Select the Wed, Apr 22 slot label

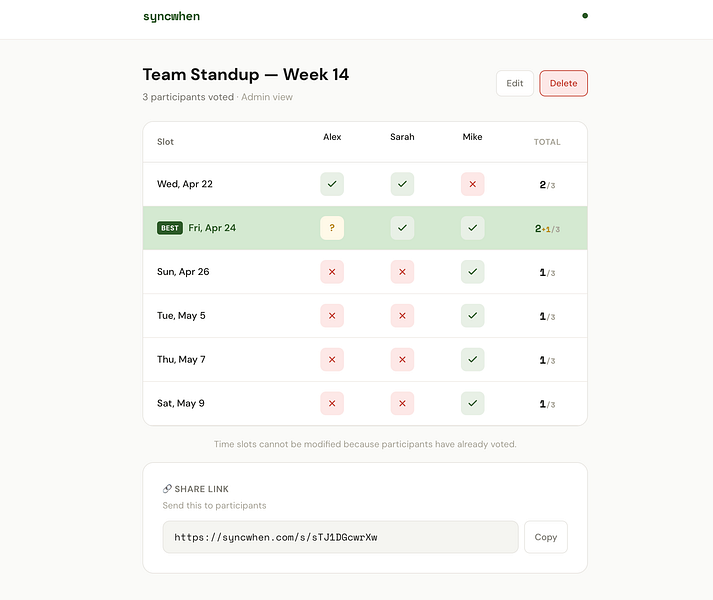coord(185,184)
